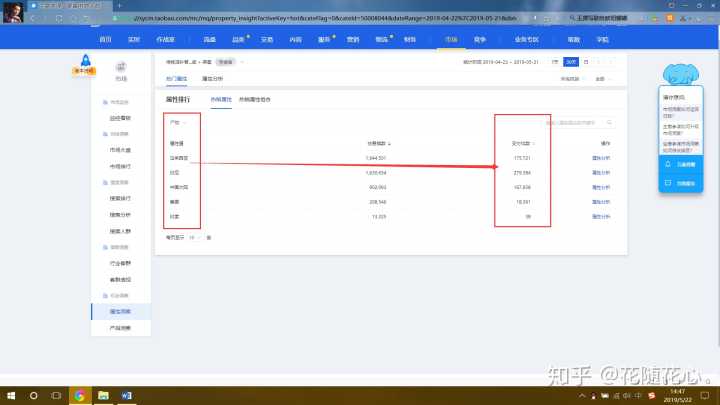This screenshot has height=405, width=720.
Task: Select the 热销属性 sub-tab
Action: point(221,99)
